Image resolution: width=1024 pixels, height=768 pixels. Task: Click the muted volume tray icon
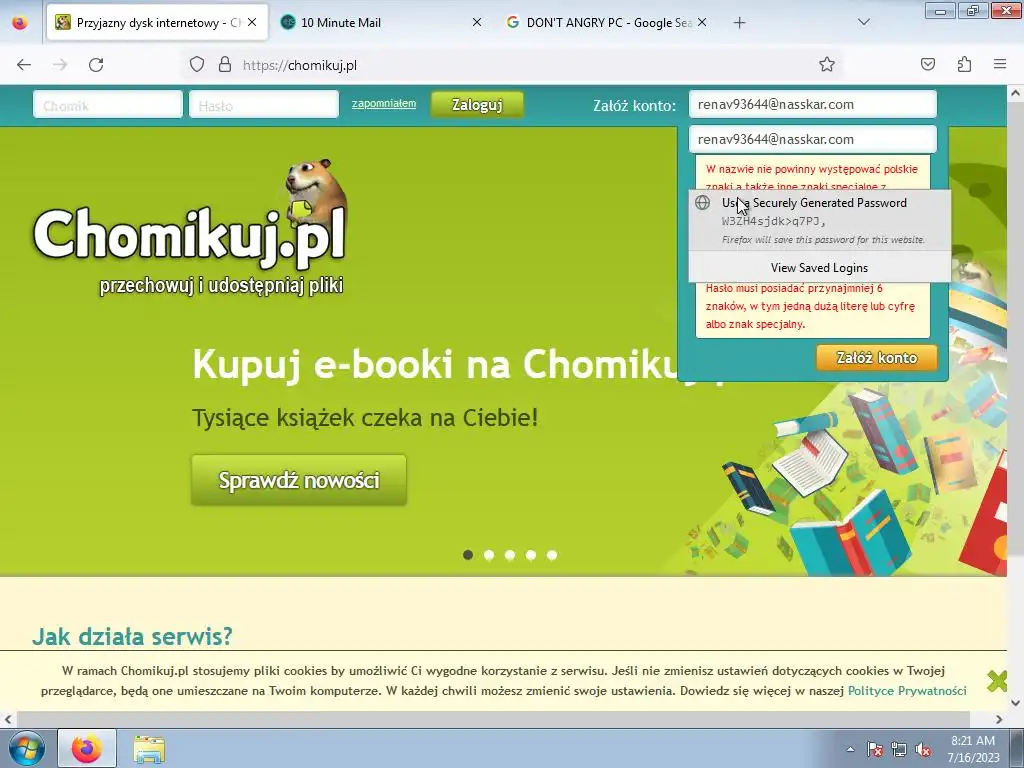click(x=923, y=749)
